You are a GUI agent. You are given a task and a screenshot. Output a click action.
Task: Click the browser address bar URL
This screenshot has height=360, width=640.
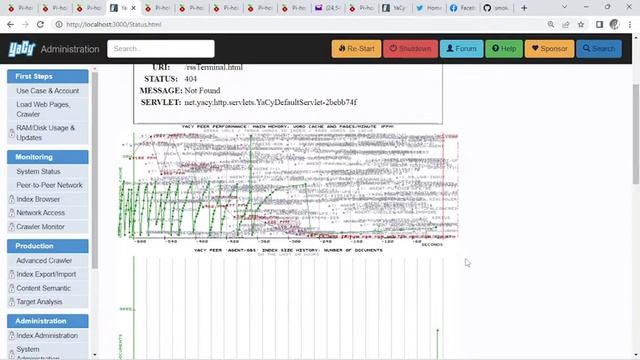click(114, 24)
